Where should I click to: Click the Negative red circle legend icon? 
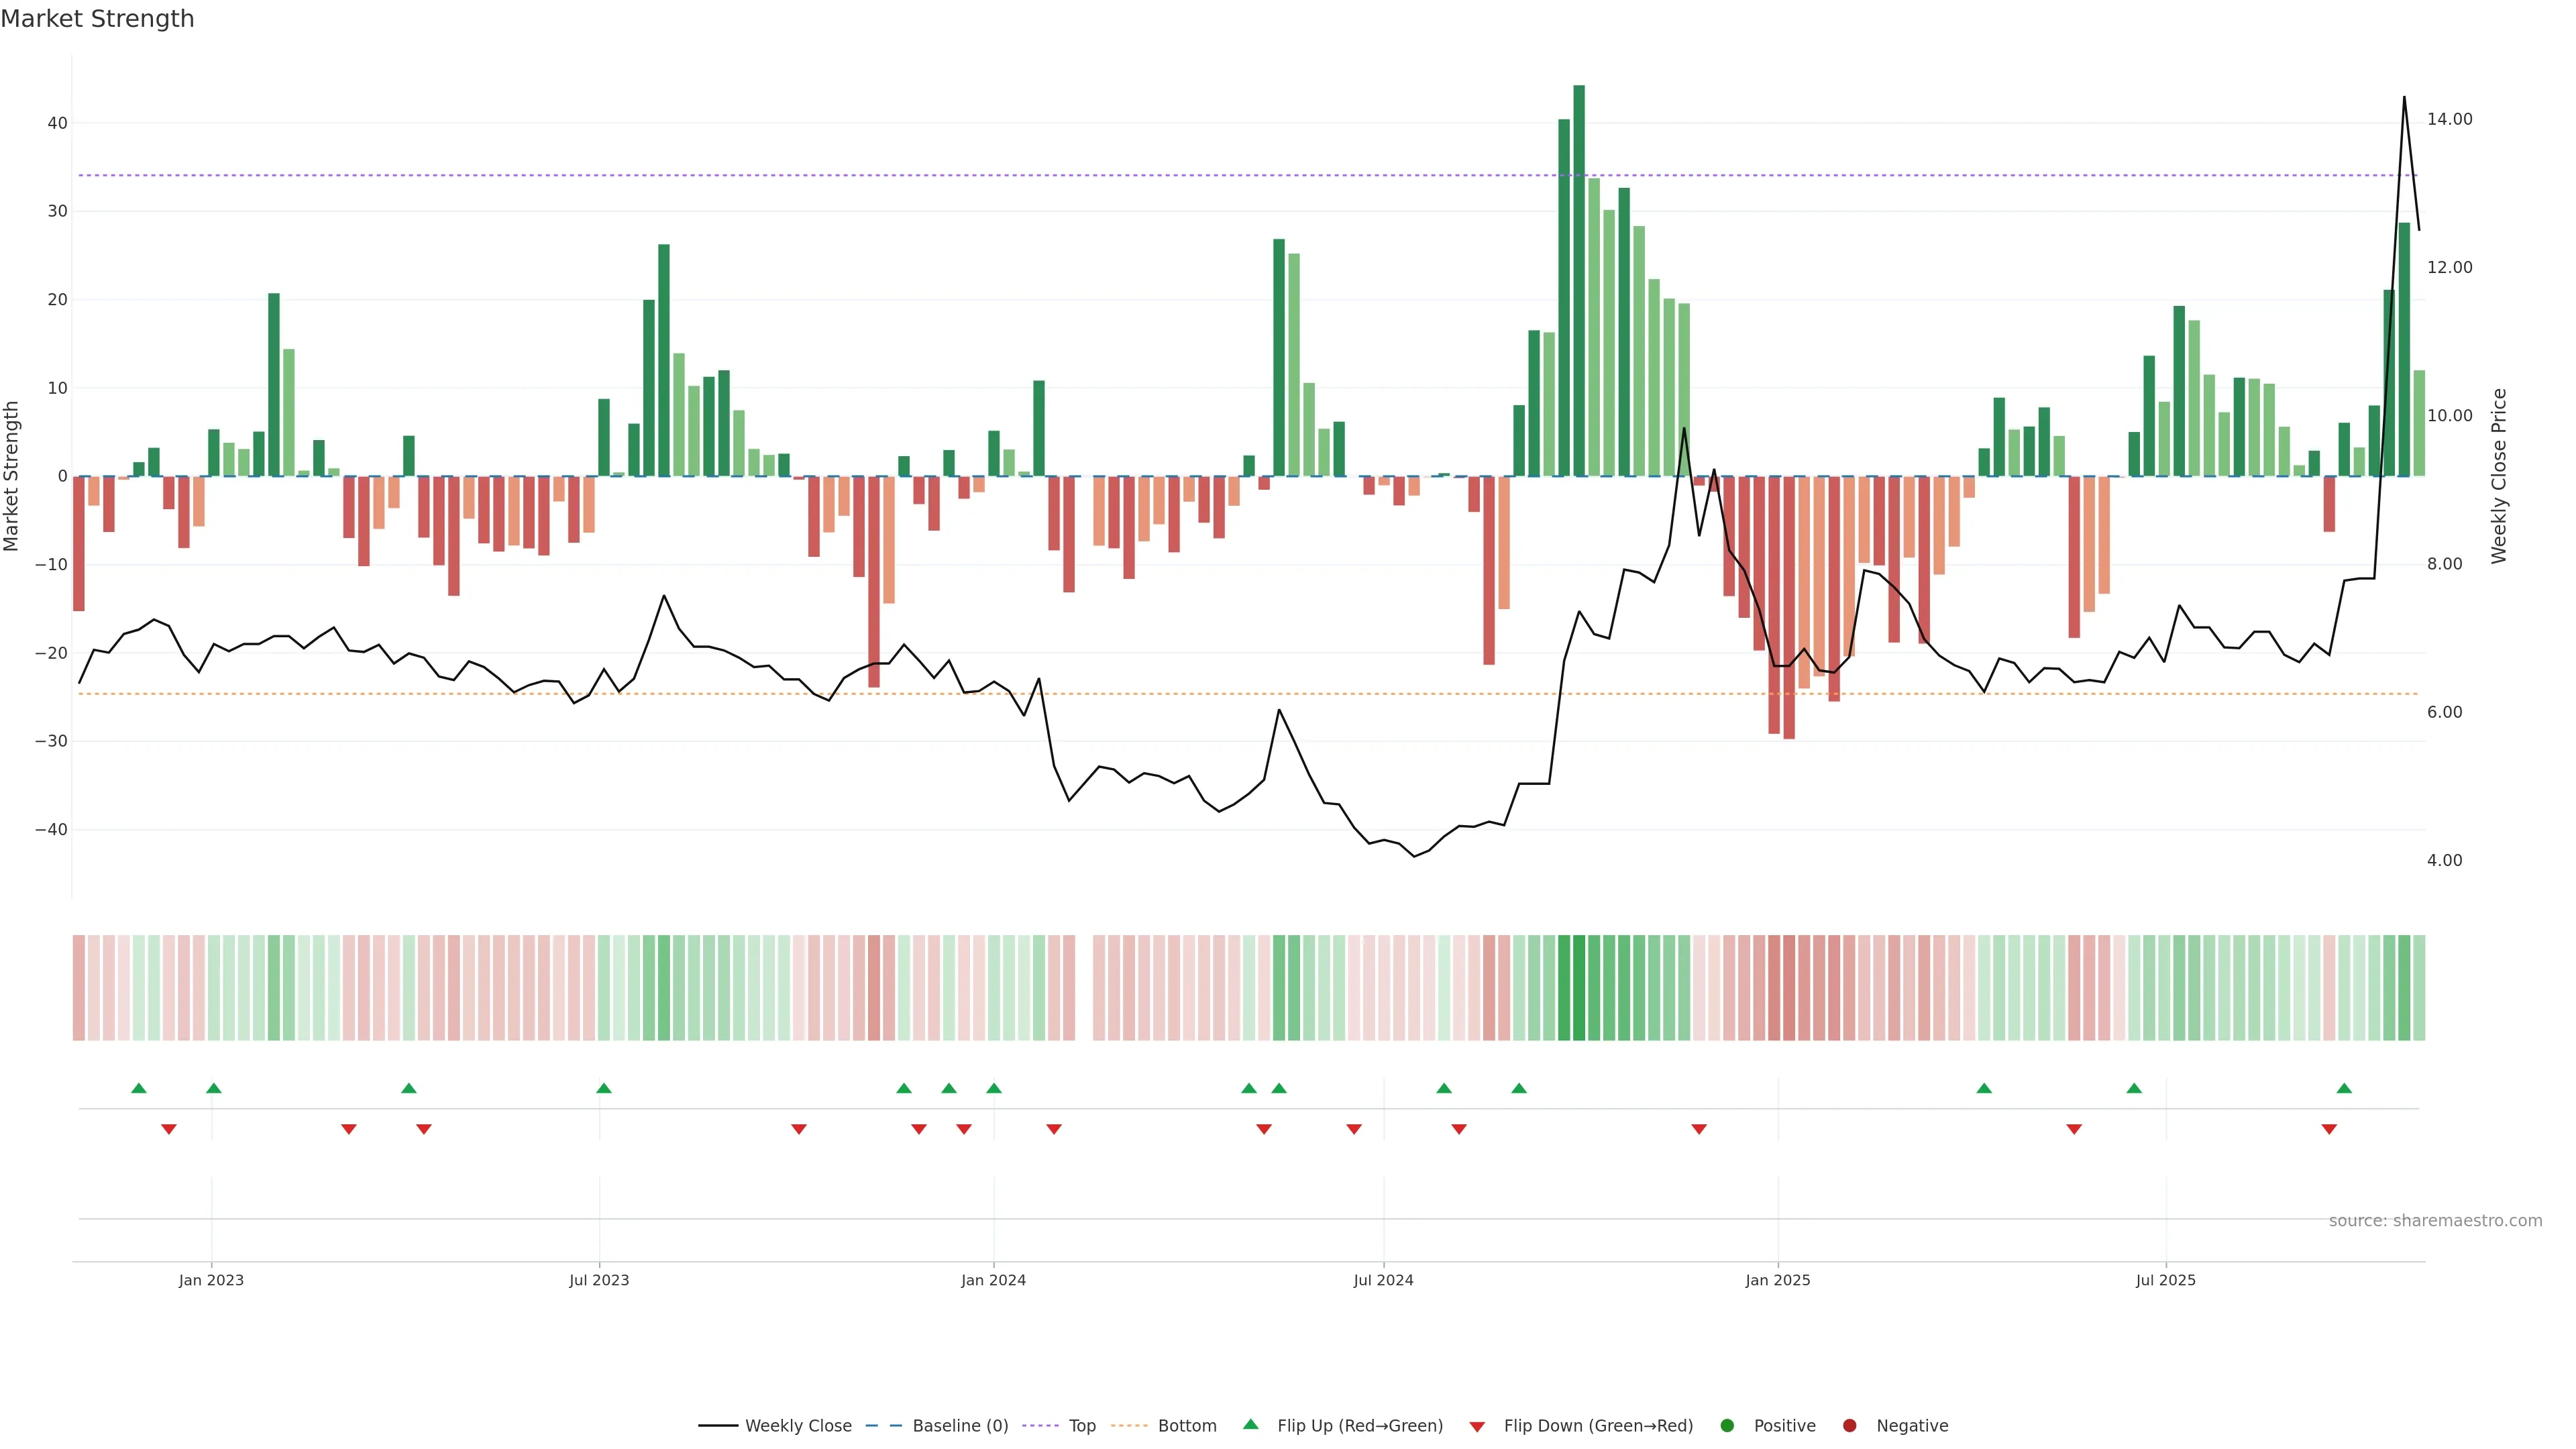1849,1425
